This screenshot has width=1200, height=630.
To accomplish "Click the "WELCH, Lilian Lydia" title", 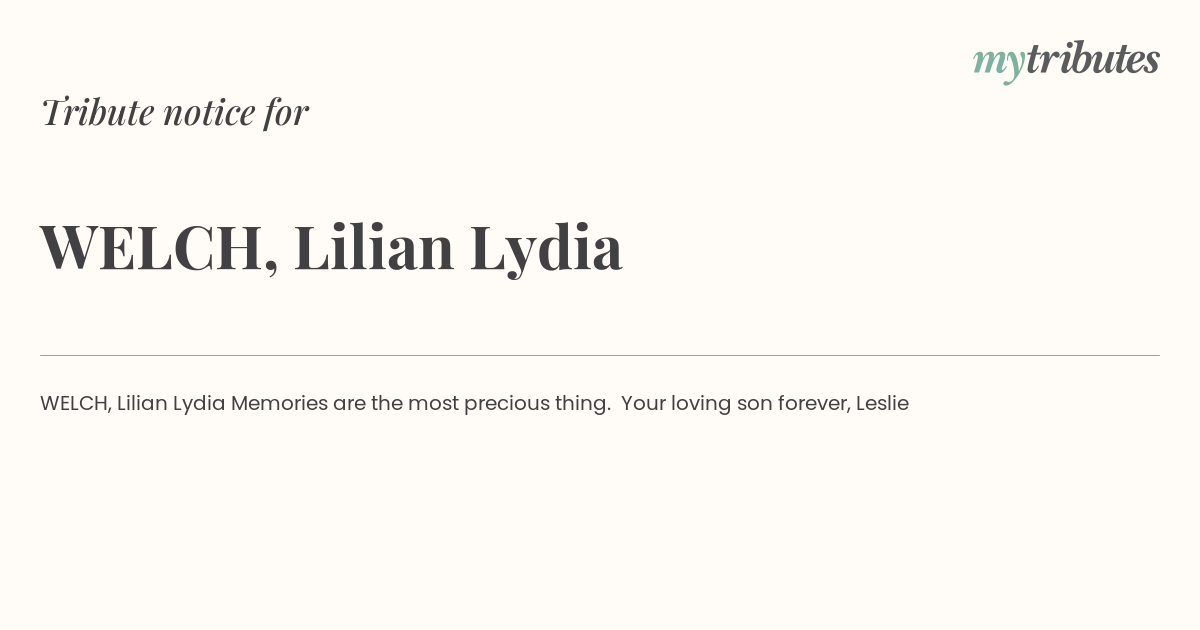I will click(x=331, y=248).
